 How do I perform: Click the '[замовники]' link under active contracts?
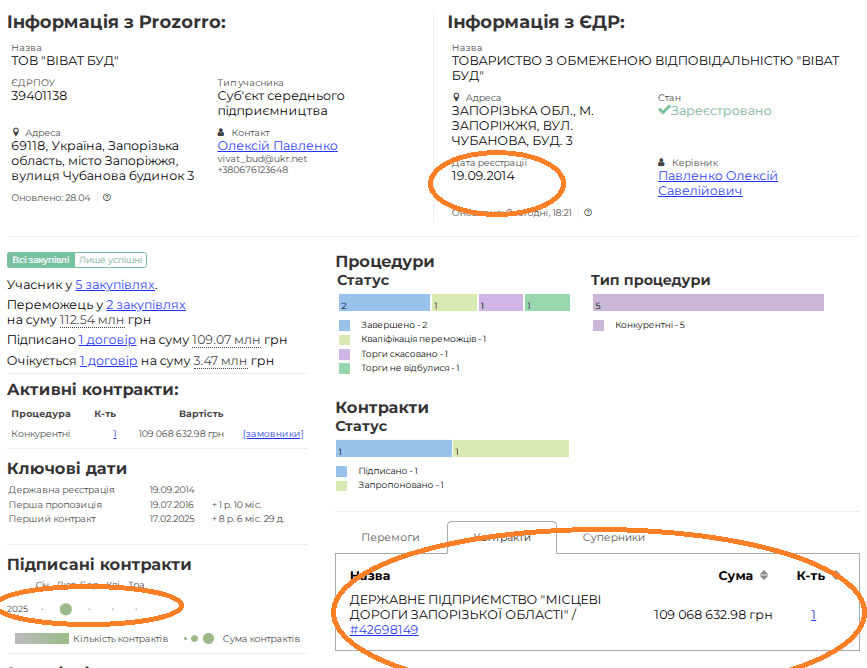point(272,434)
